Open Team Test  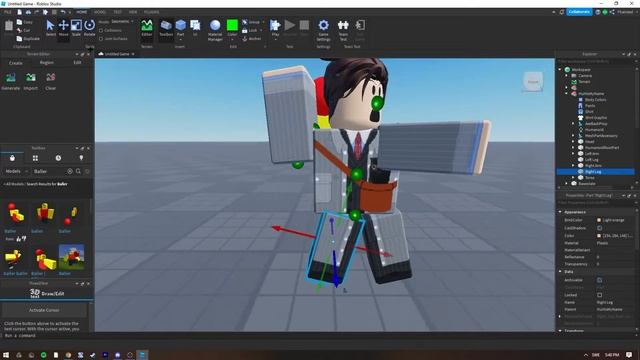[343, 29]
